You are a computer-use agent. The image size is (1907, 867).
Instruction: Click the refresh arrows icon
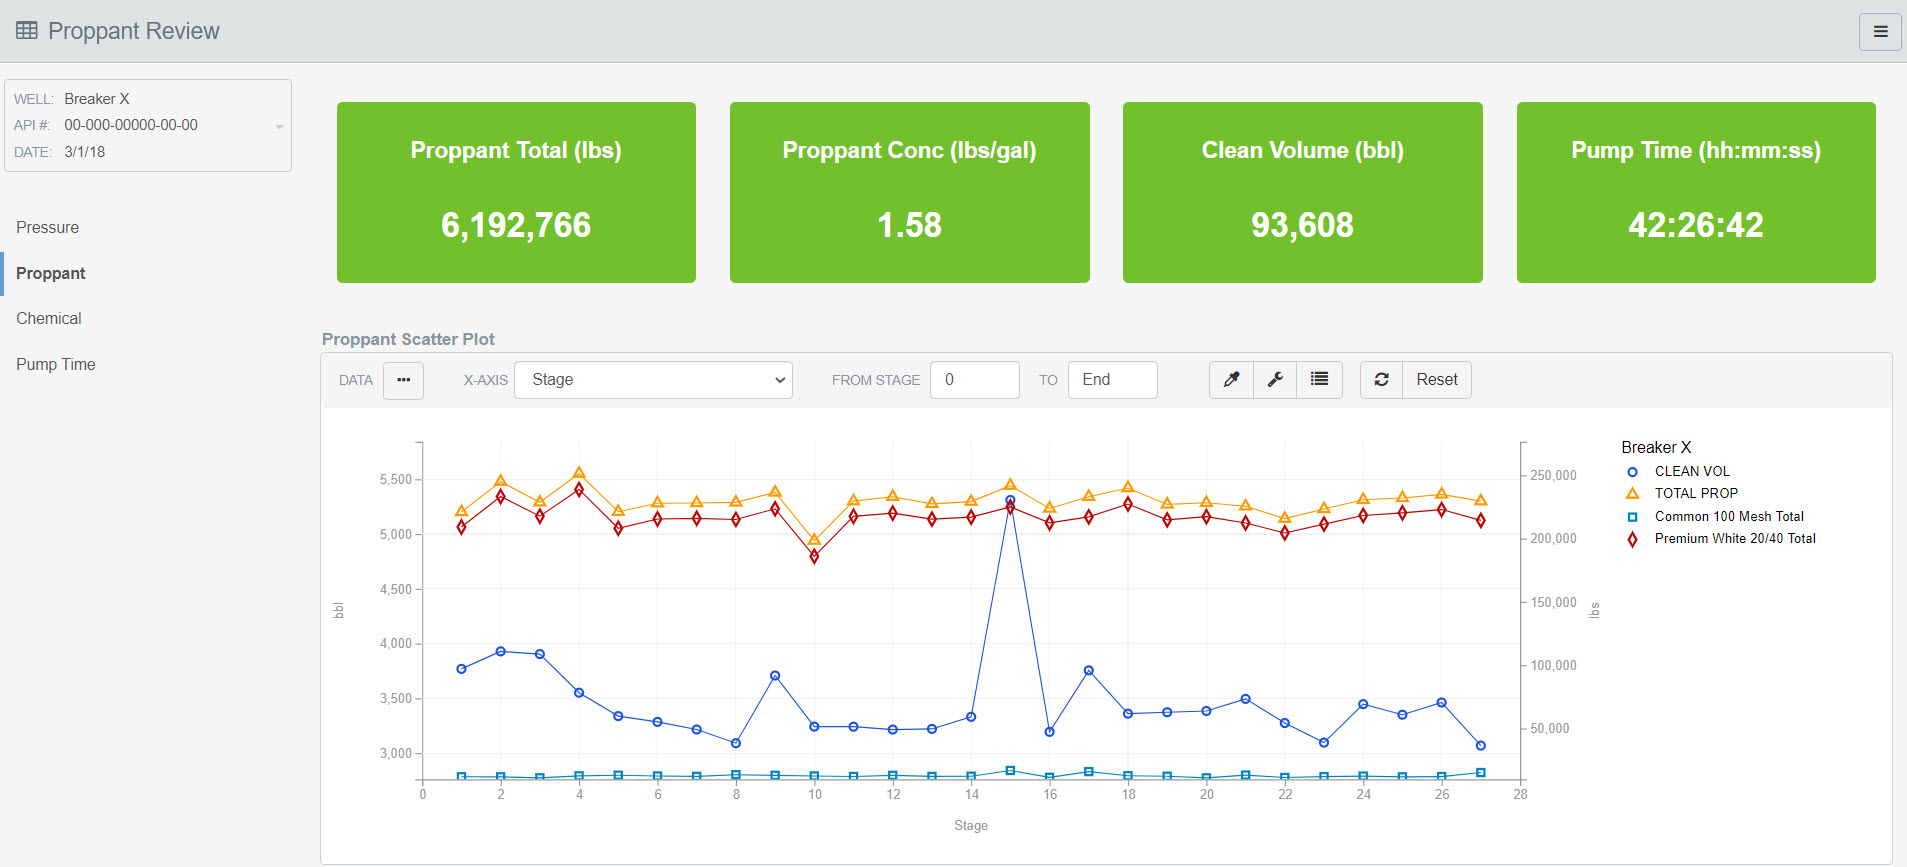1381,380
